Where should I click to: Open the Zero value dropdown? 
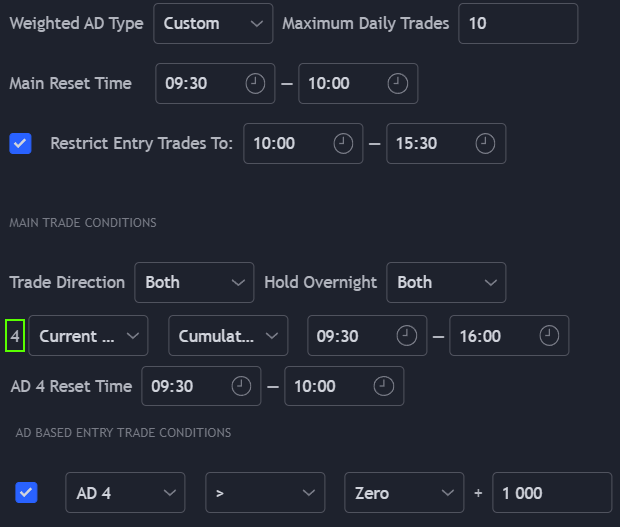click(x=403, y=493)
